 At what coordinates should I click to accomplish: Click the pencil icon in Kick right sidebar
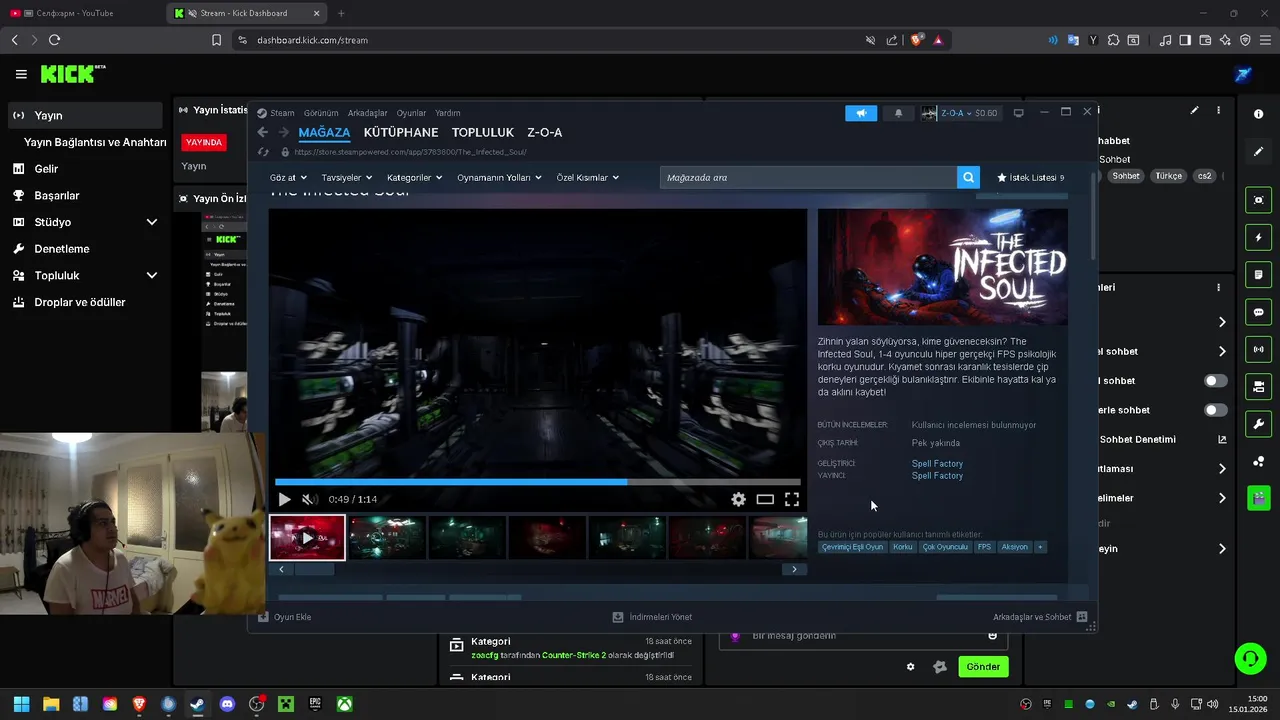coord(1258,152)
